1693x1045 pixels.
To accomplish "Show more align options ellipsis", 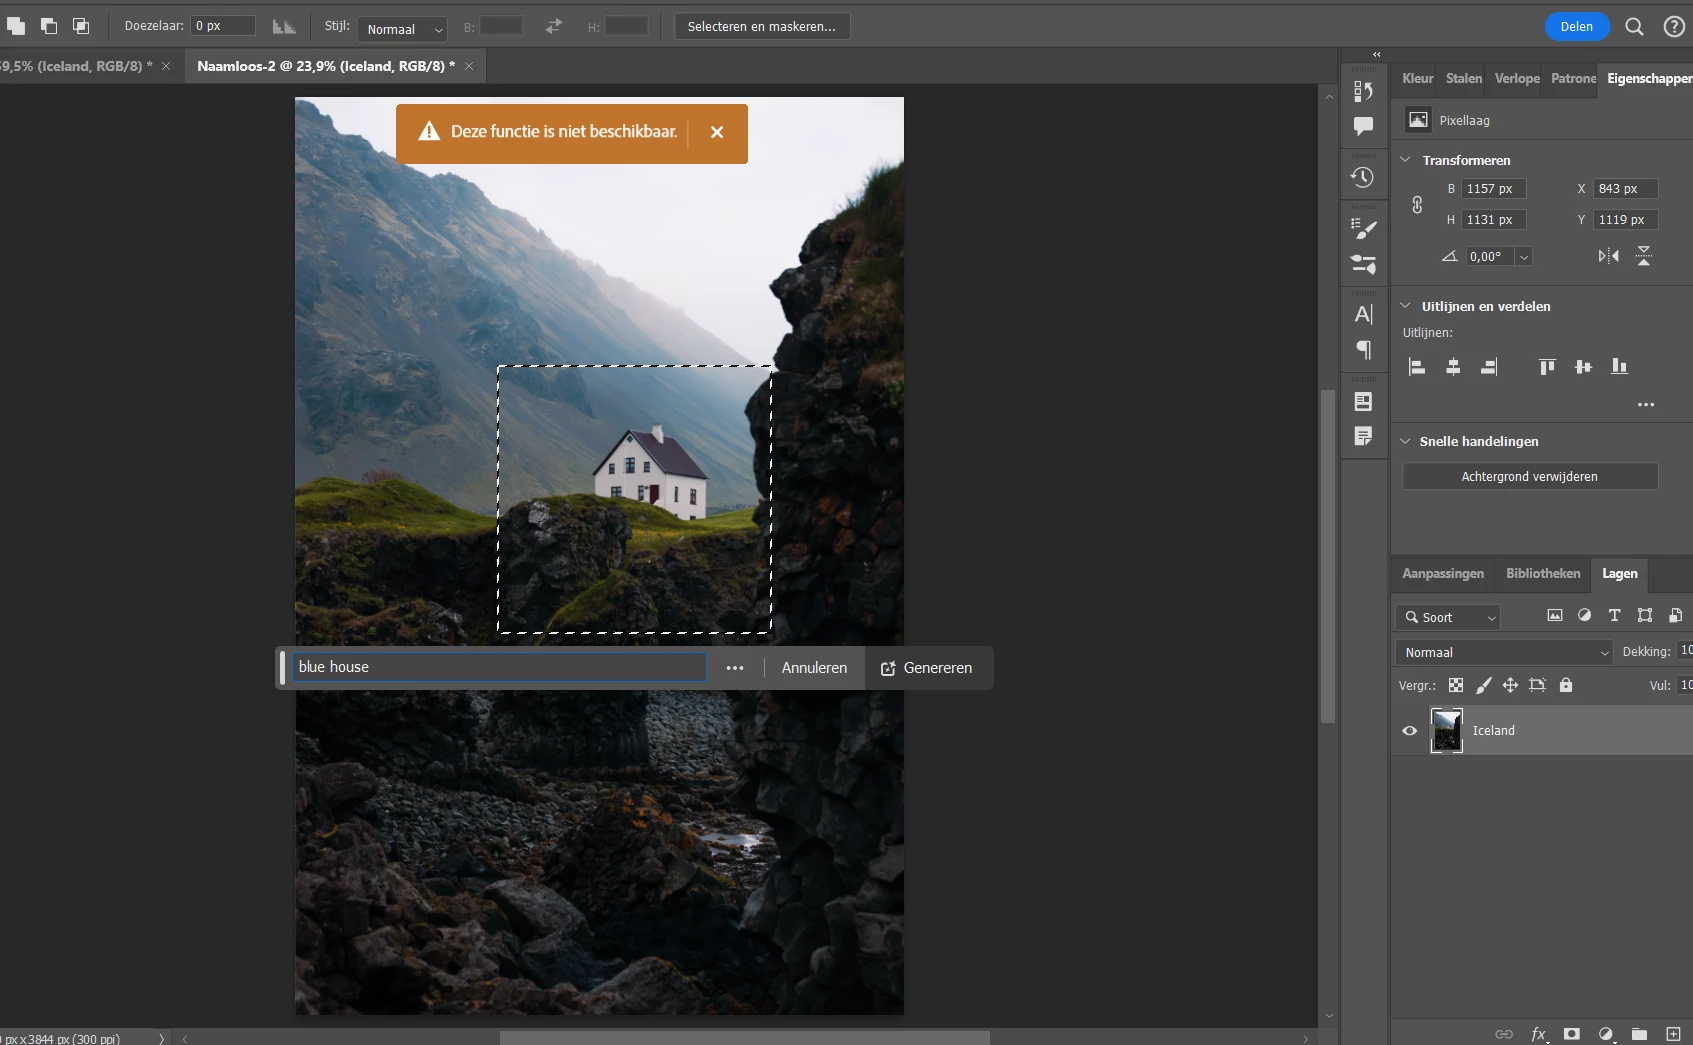I will (x=1646, y=405).
